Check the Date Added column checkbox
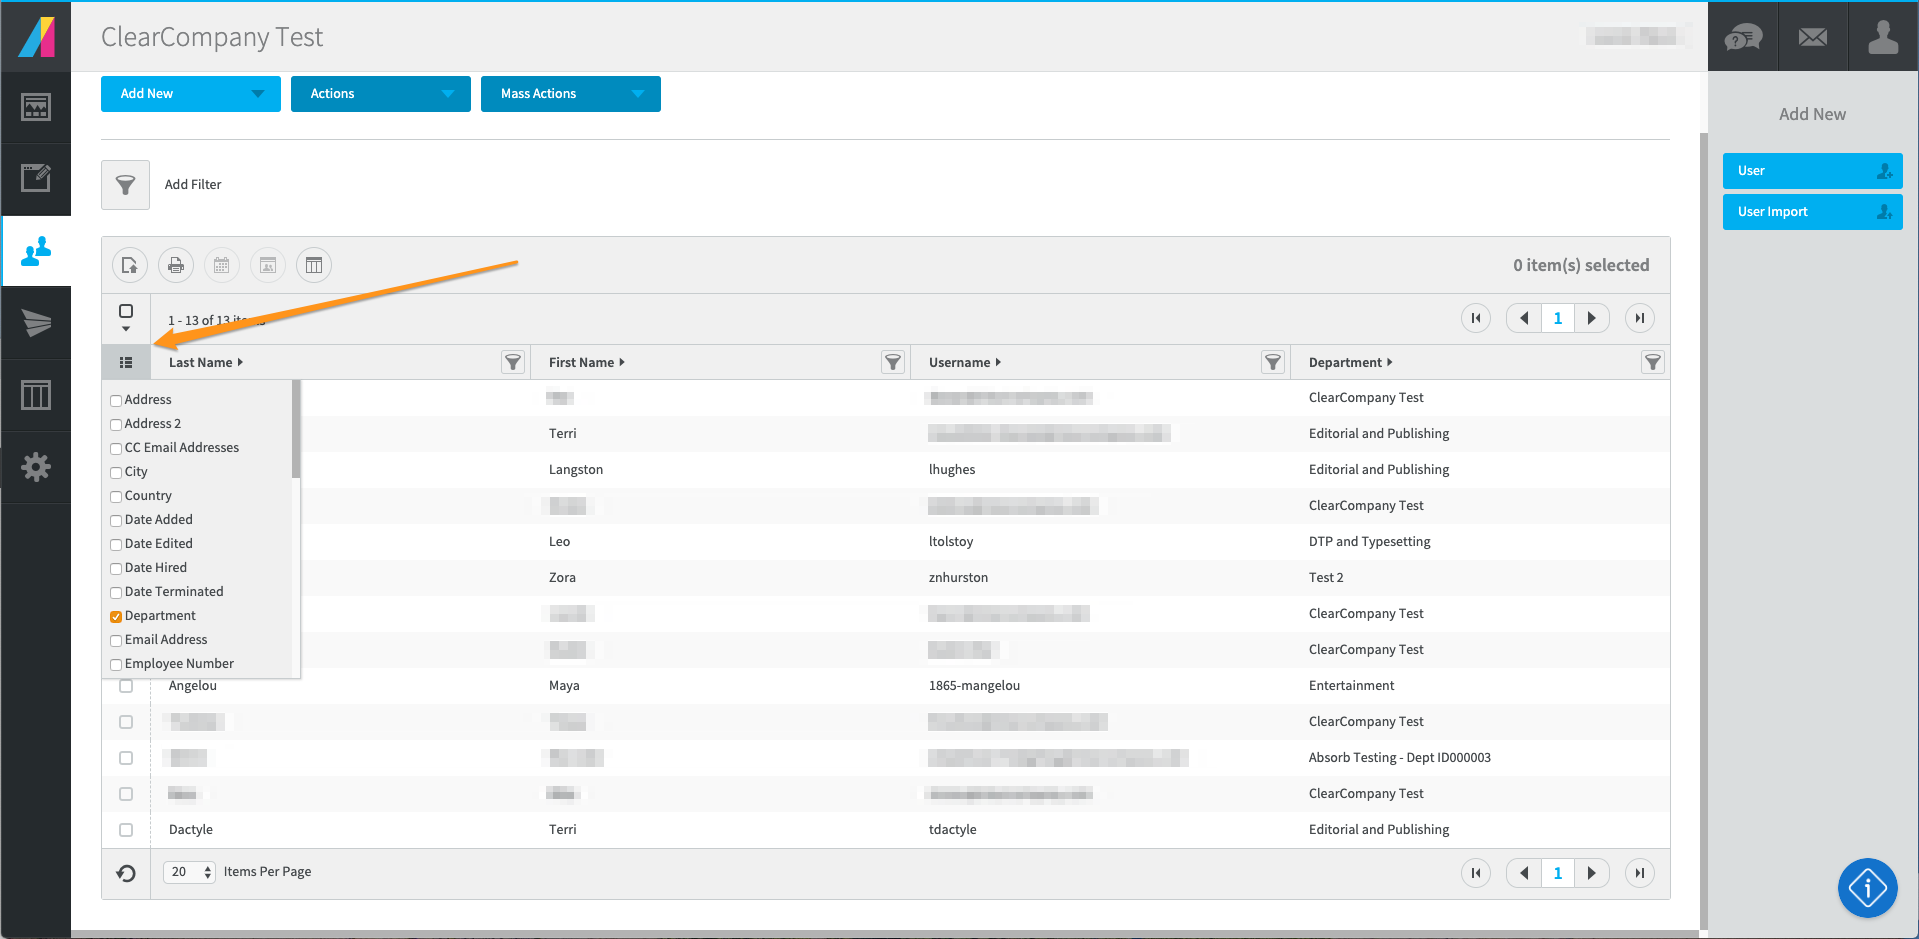 click(x=116, y=520)
